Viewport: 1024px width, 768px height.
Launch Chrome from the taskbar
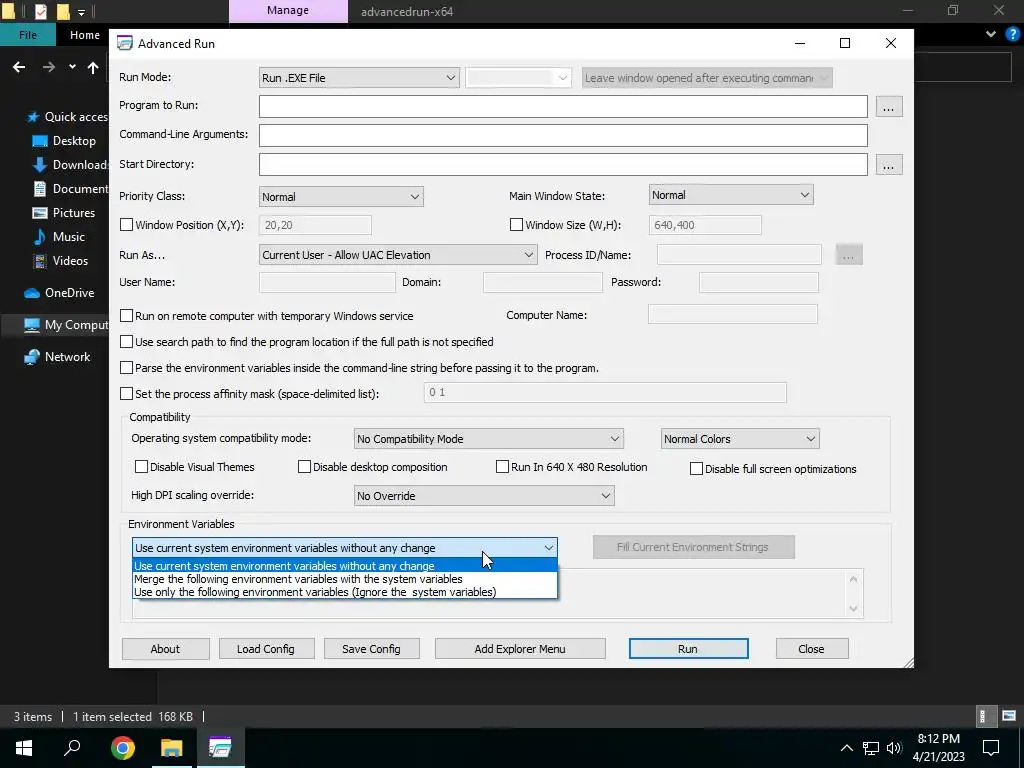click(x=122, y=748)
